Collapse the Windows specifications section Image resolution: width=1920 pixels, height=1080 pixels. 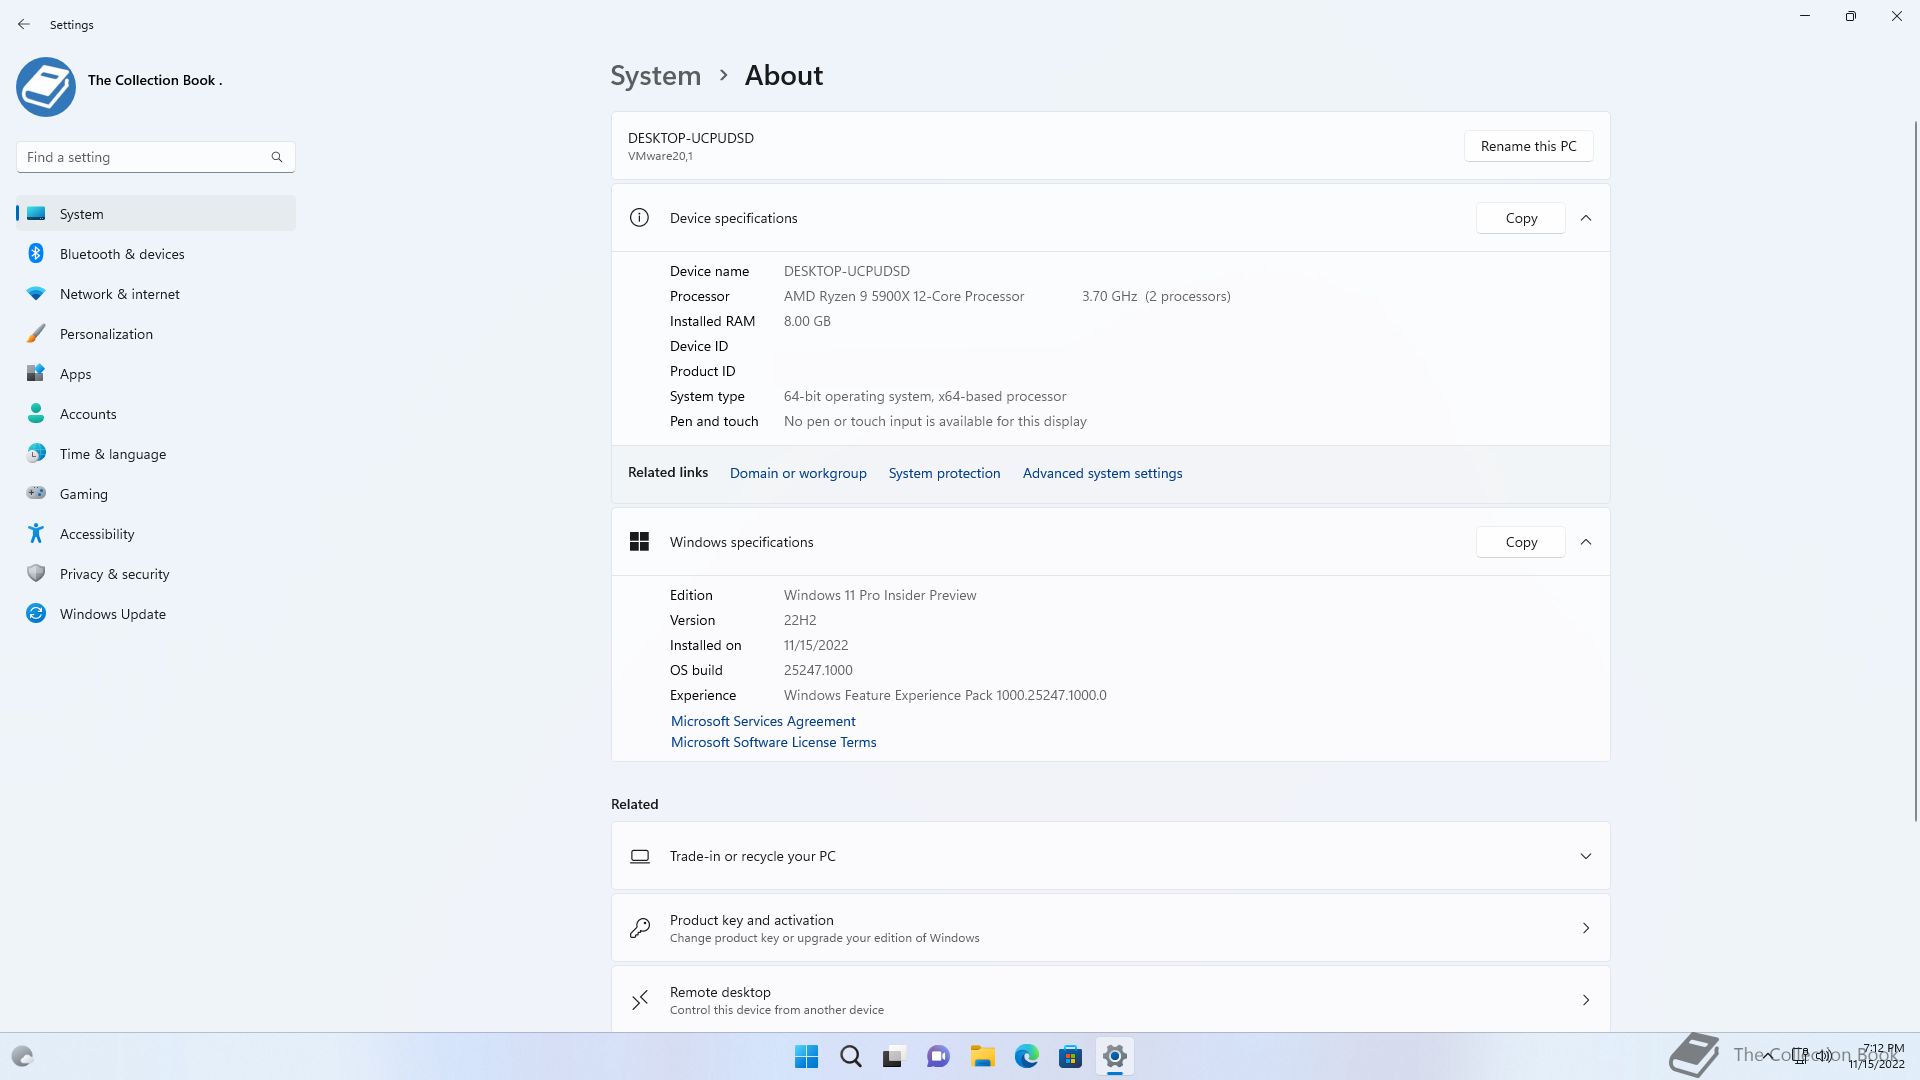[1586, 542]
